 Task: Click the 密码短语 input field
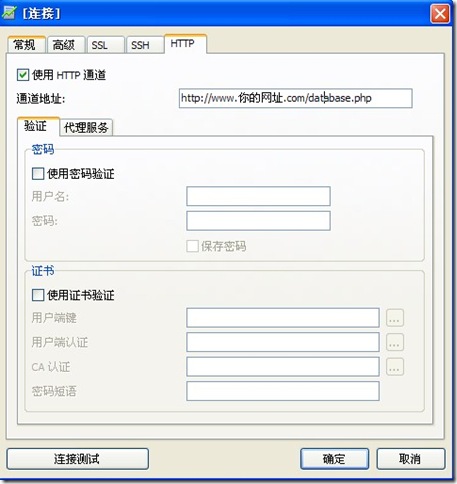[x=283, y=391]
